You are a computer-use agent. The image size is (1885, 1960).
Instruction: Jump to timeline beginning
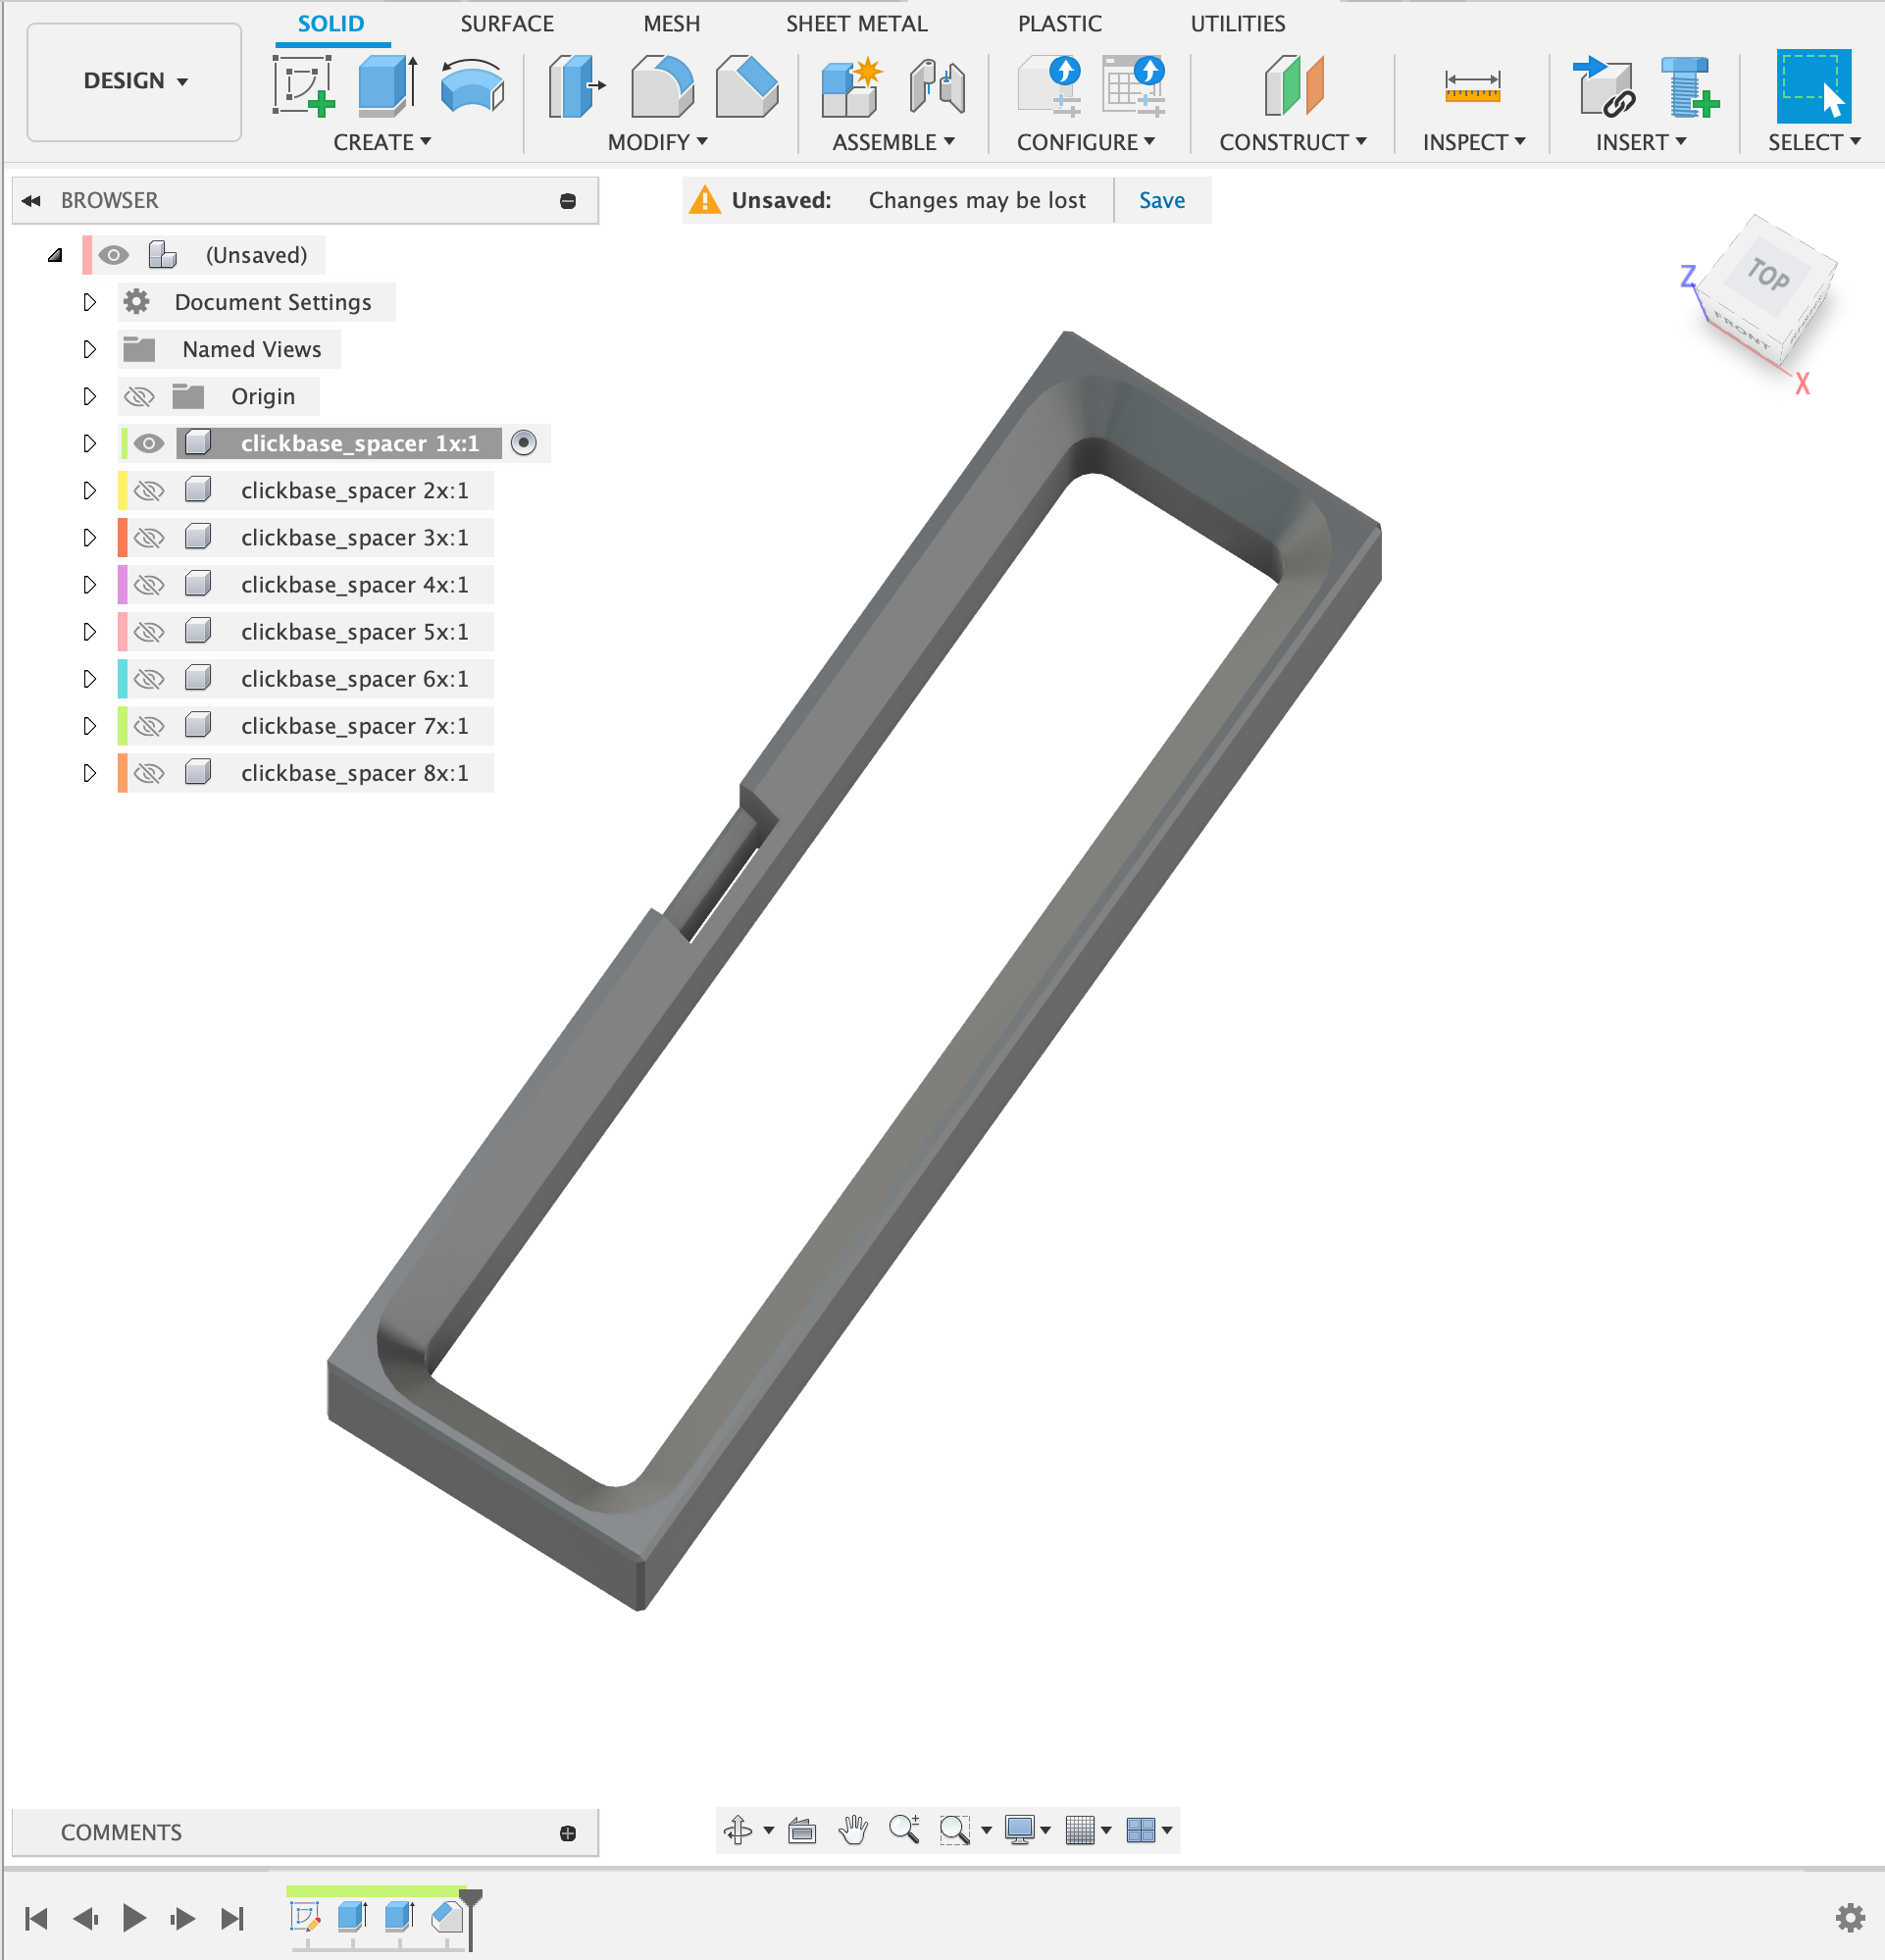pos(37,1917)
